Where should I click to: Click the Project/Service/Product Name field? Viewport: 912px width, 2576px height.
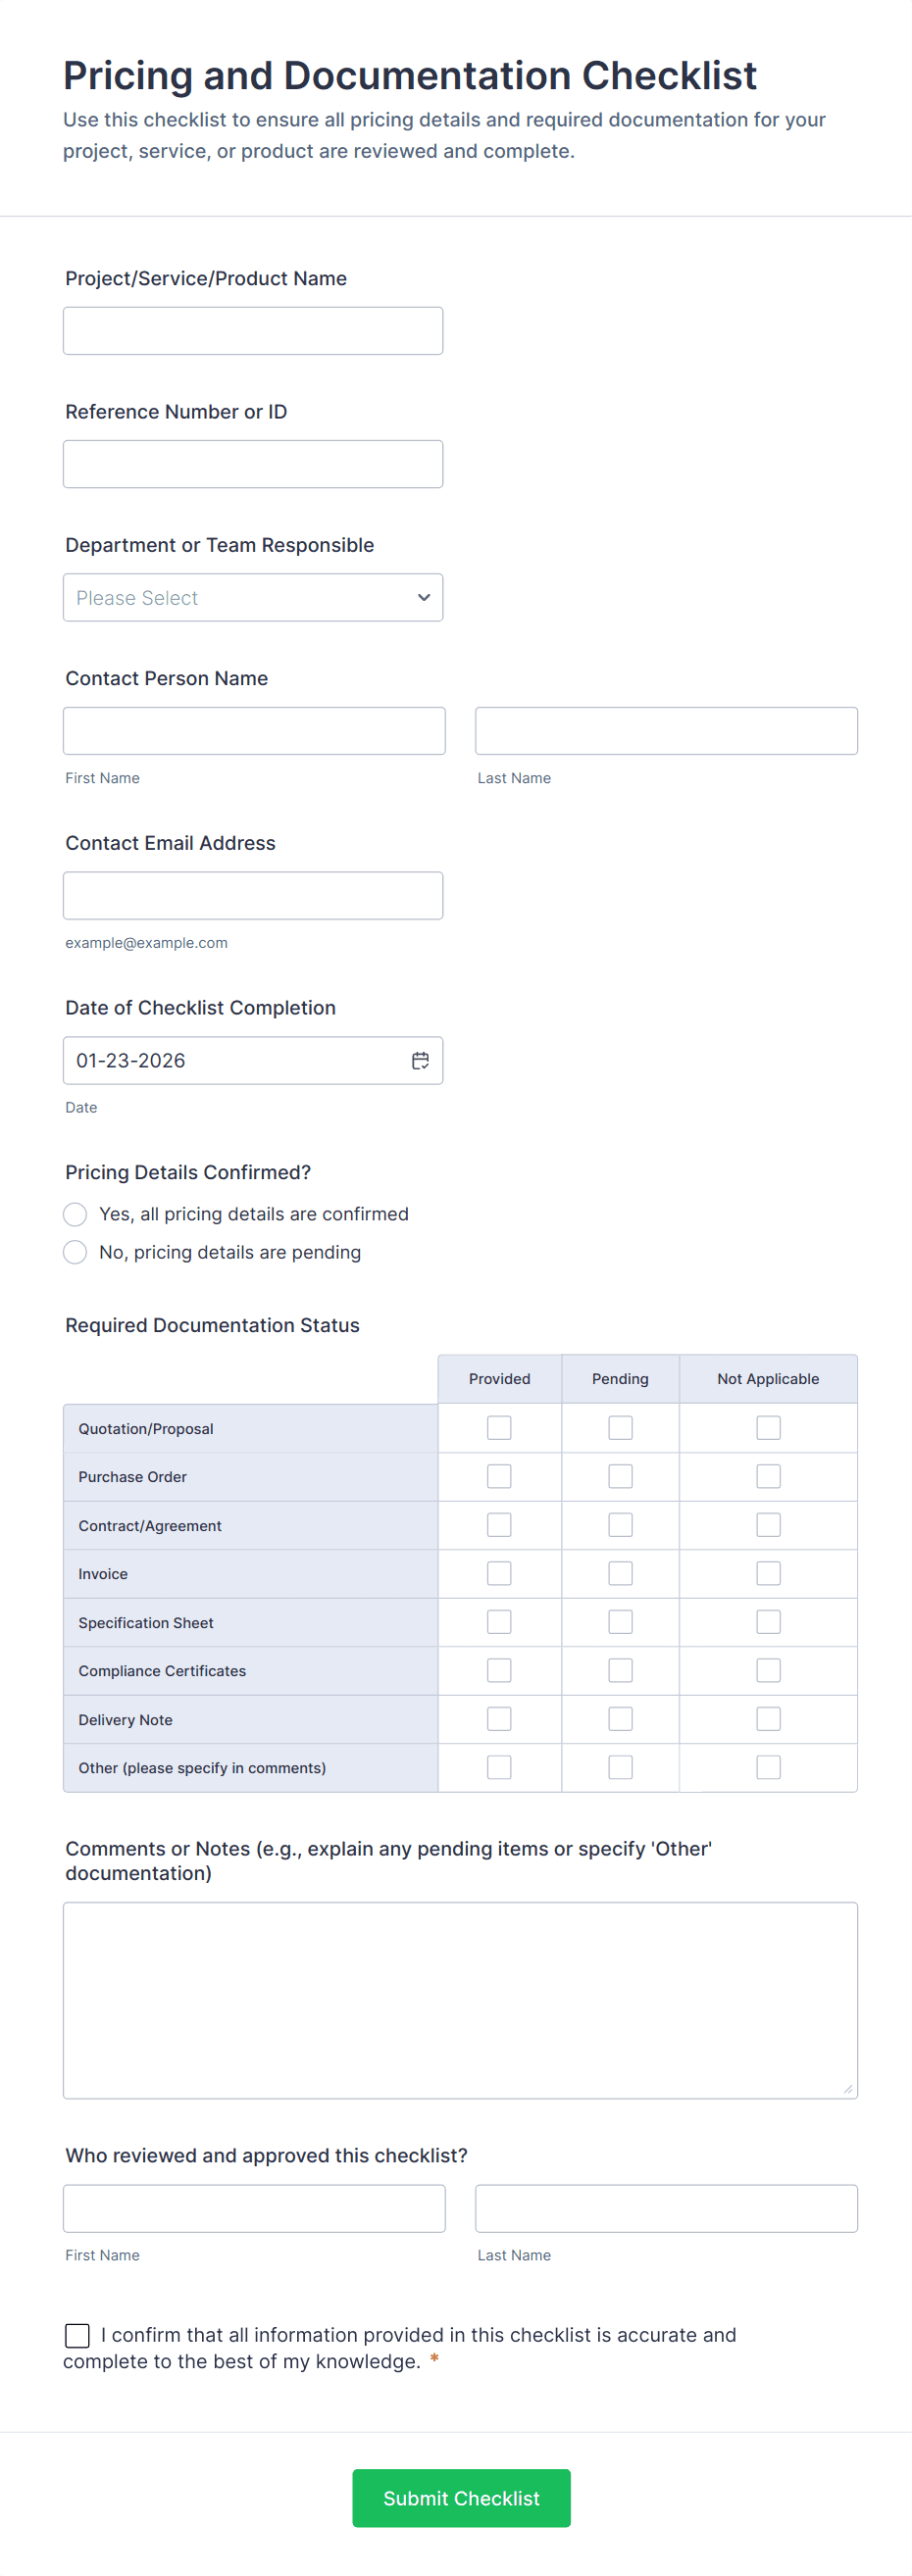pos(253,331)
